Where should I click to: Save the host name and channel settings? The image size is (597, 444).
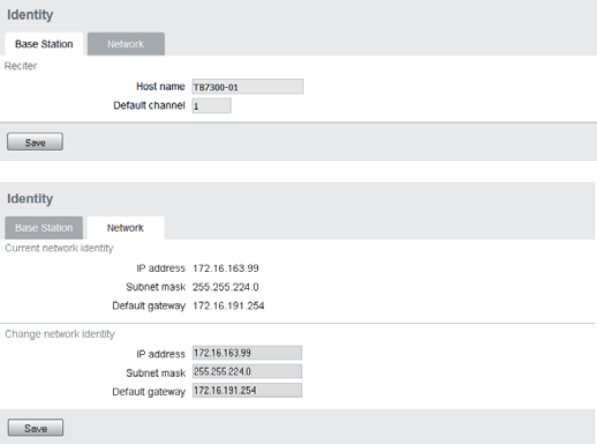[35, 142]
